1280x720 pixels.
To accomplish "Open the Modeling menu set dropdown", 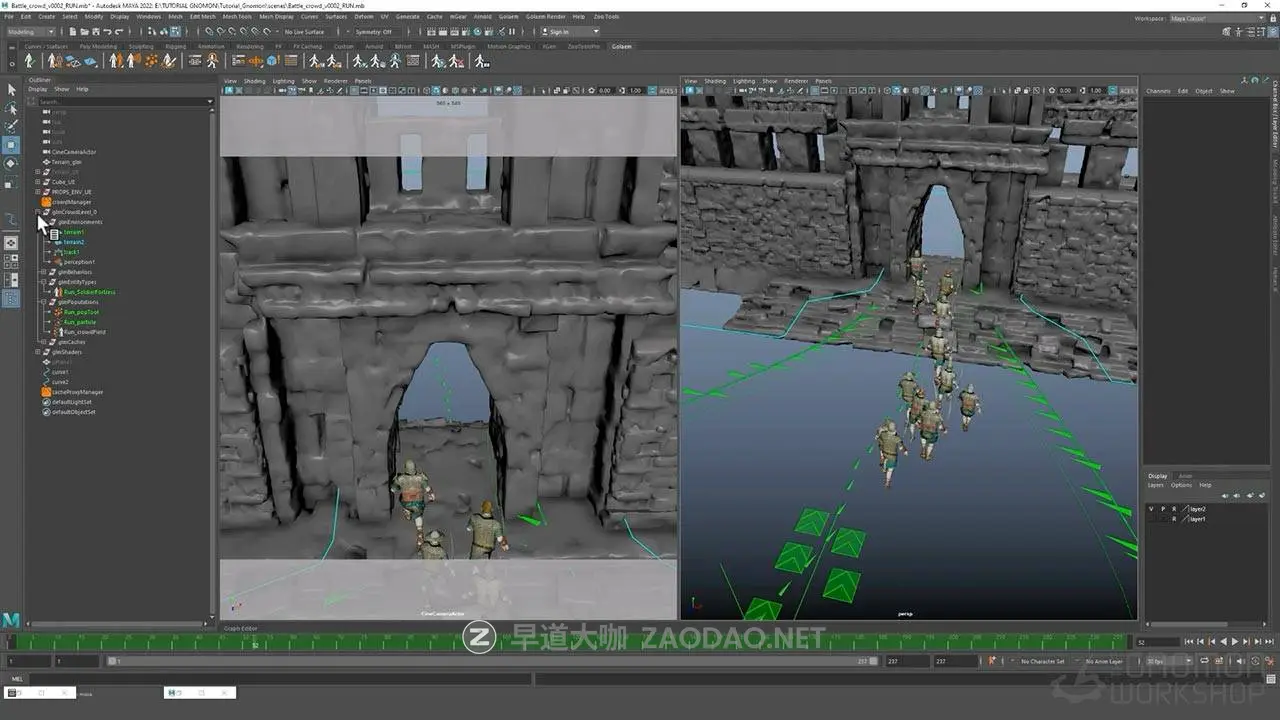I will [32, 32].
